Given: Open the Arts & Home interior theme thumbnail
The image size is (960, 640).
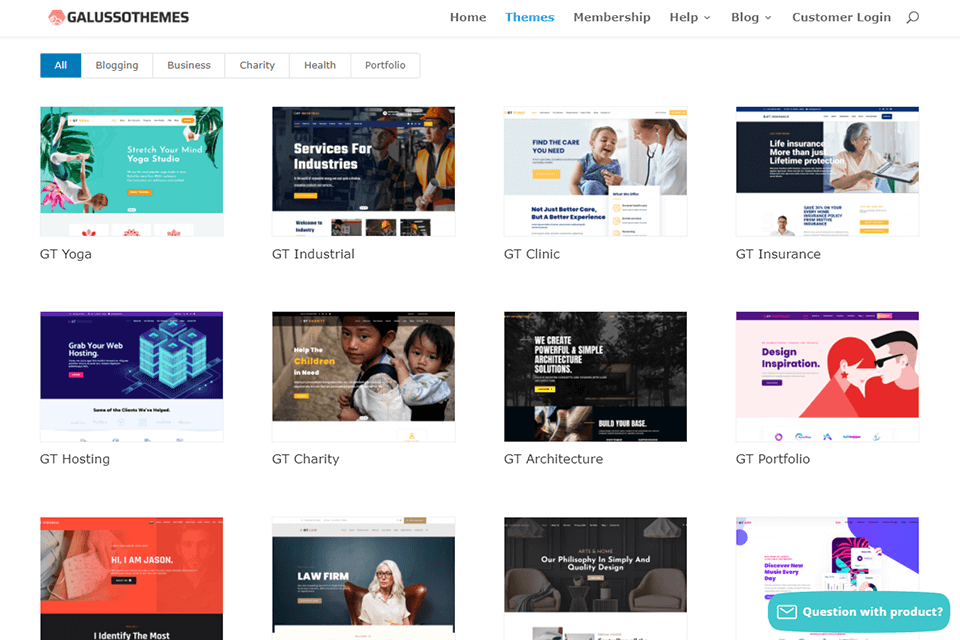Looking at the screenshot, I should (x=595, y=578).
